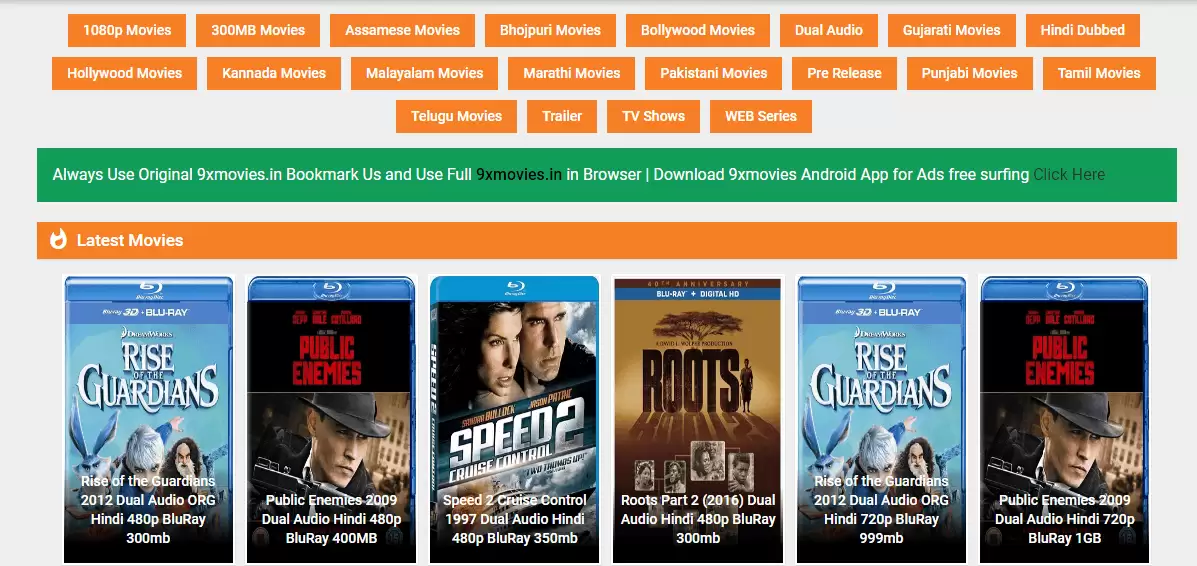Screen dimensions: 1197x566
Task: Open Hollywood Movies category
Action: pos(124,73)
